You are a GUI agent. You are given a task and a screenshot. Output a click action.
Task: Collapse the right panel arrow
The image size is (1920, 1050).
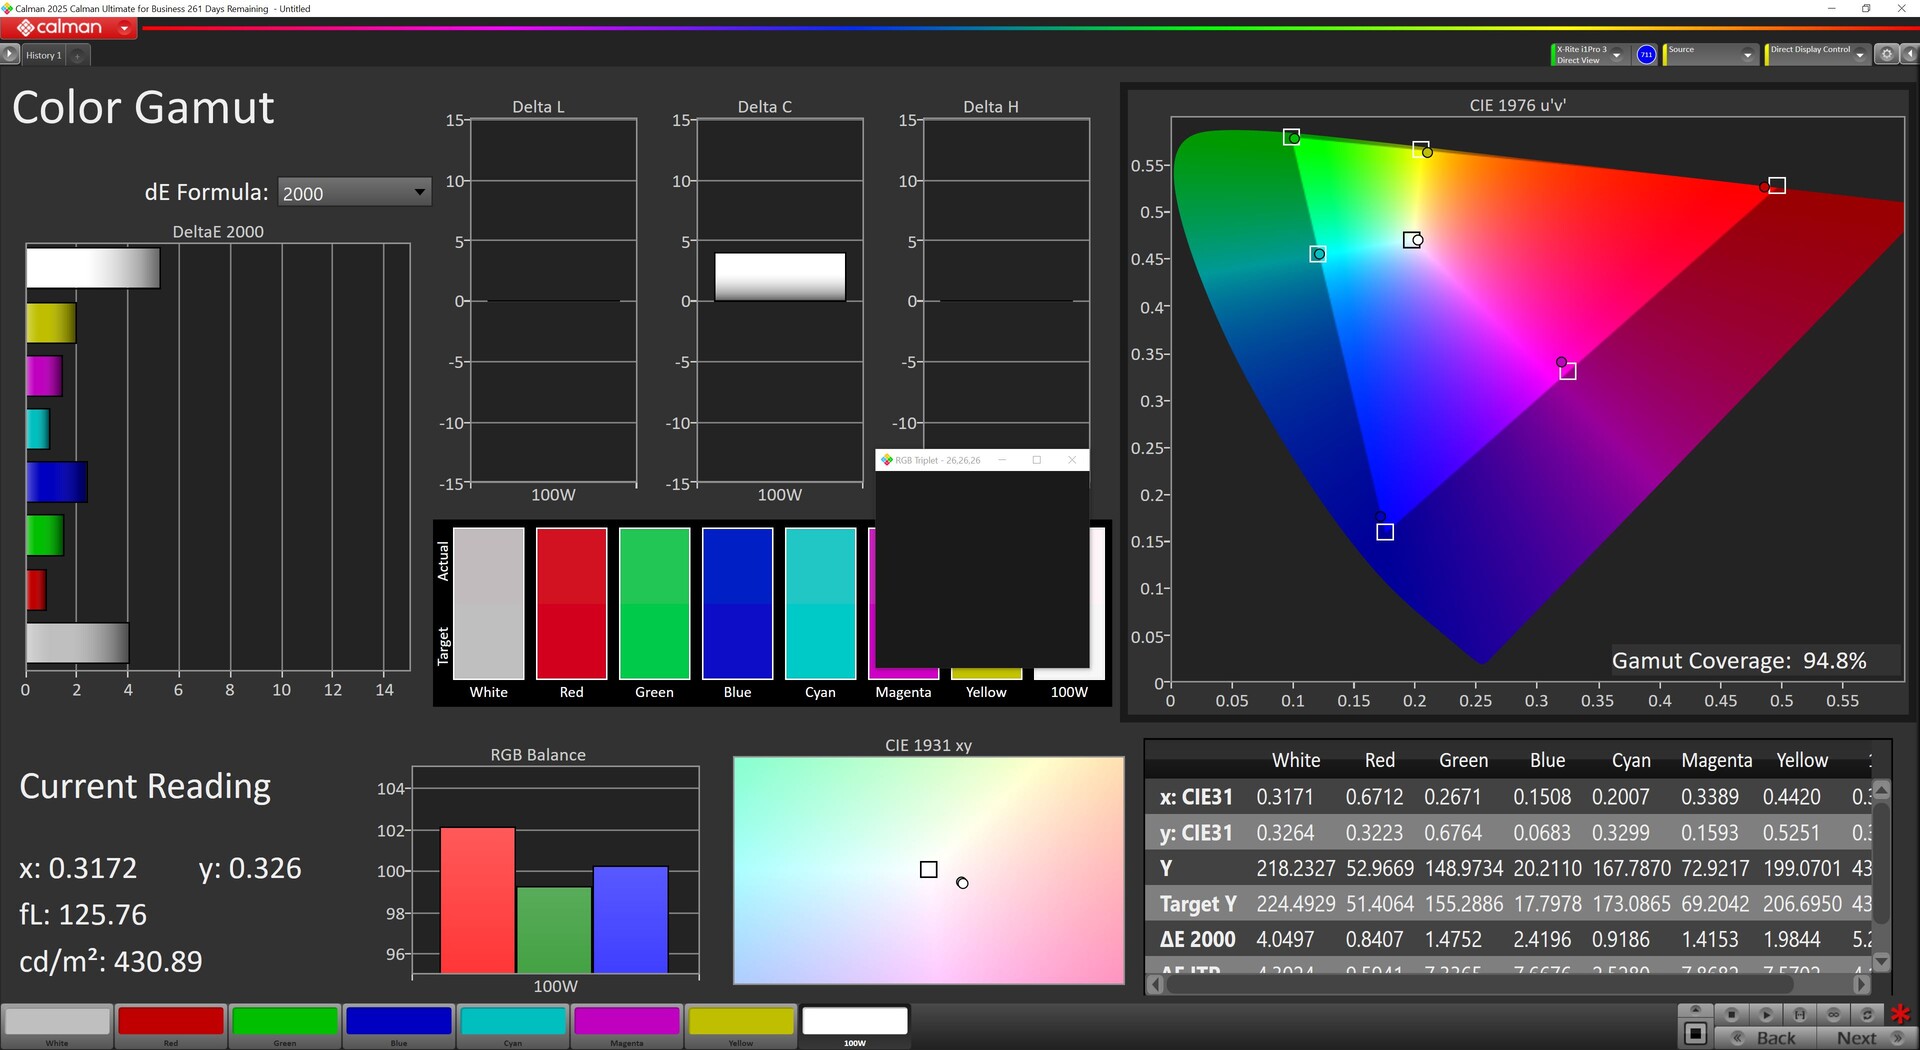[1909, 55]
